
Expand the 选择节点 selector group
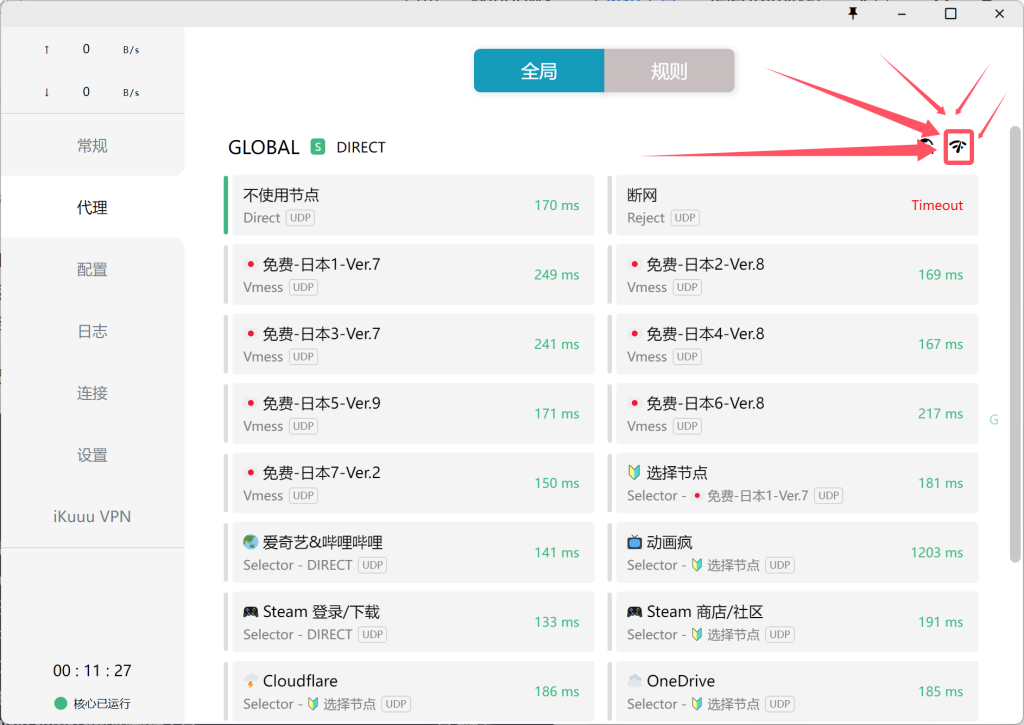(x=795, y=483)
